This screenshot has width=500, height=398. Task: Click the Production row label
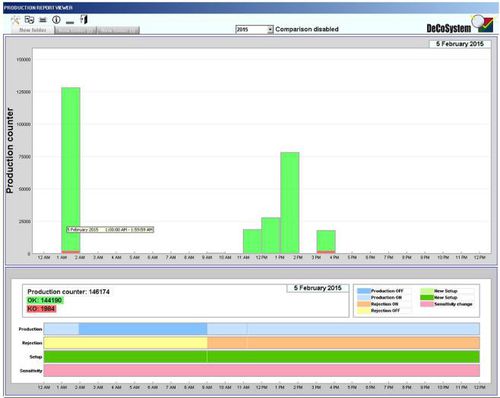[30, 329]
